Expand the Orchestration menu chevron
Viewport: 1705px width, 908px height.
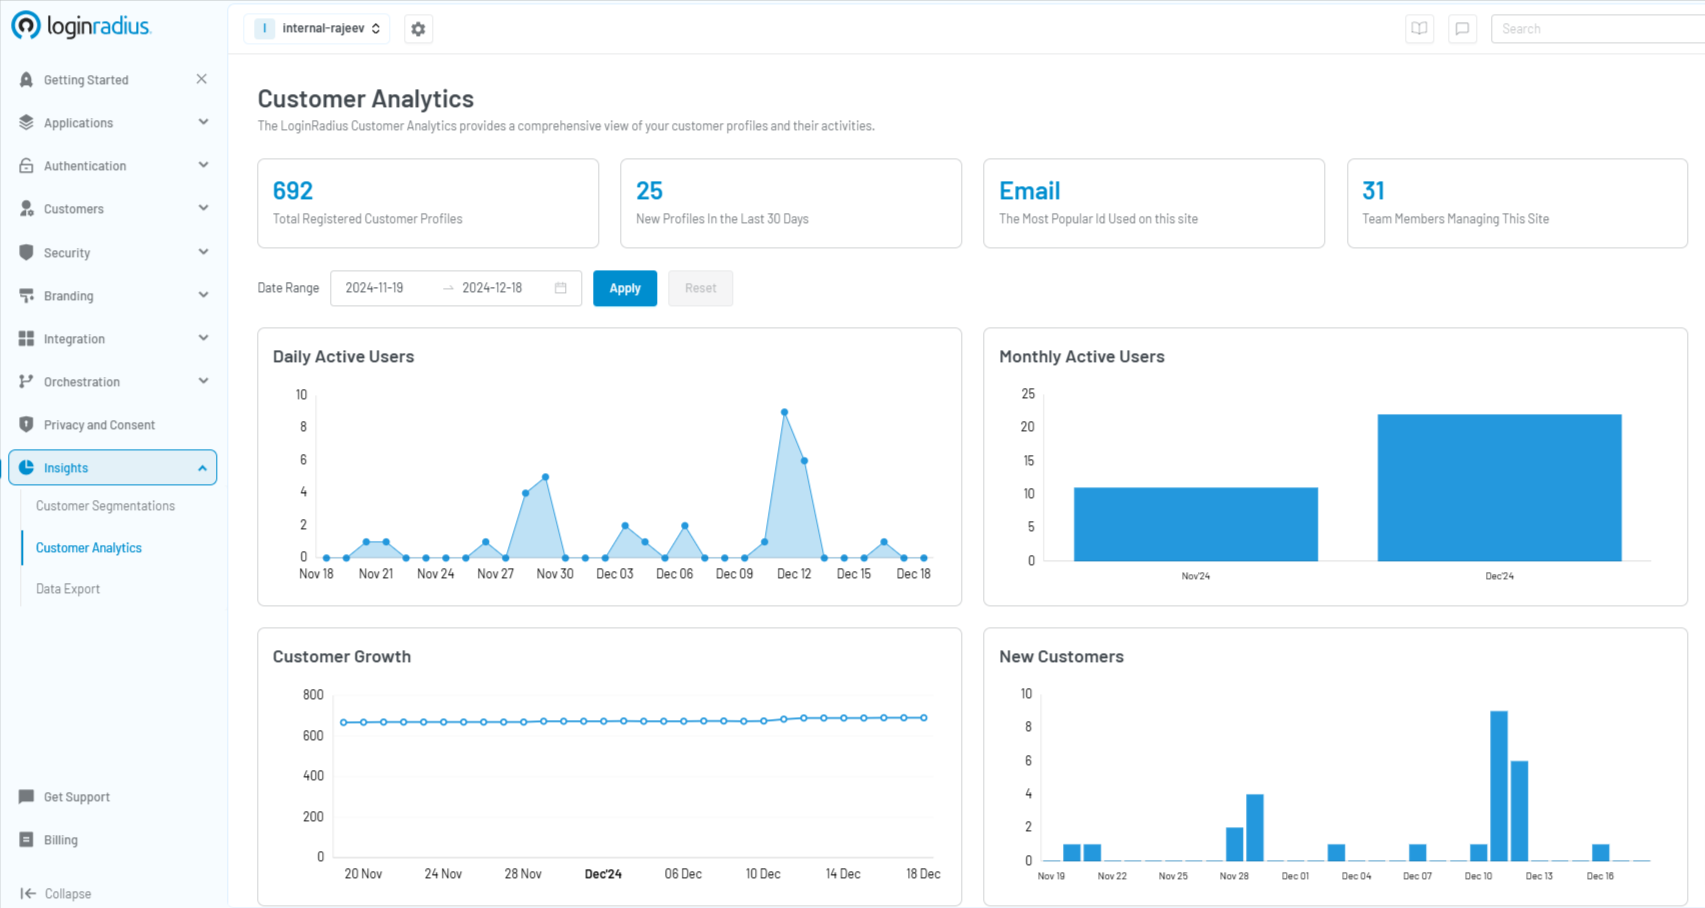pyautogui.click(x=203, y=381)
